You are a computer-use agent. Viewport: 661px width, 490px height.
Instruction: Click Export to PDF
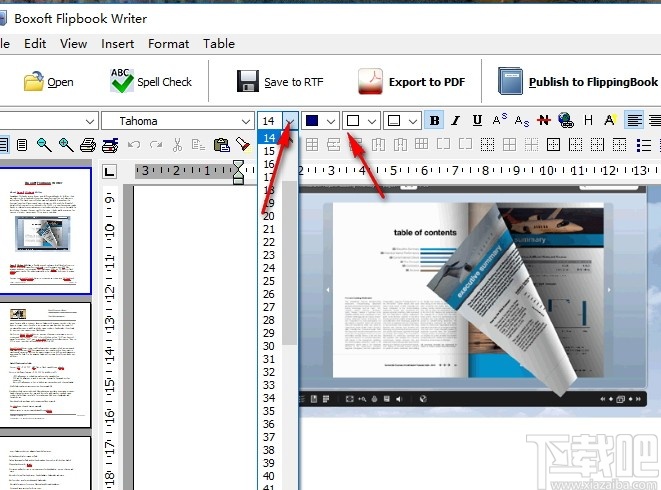411,81
